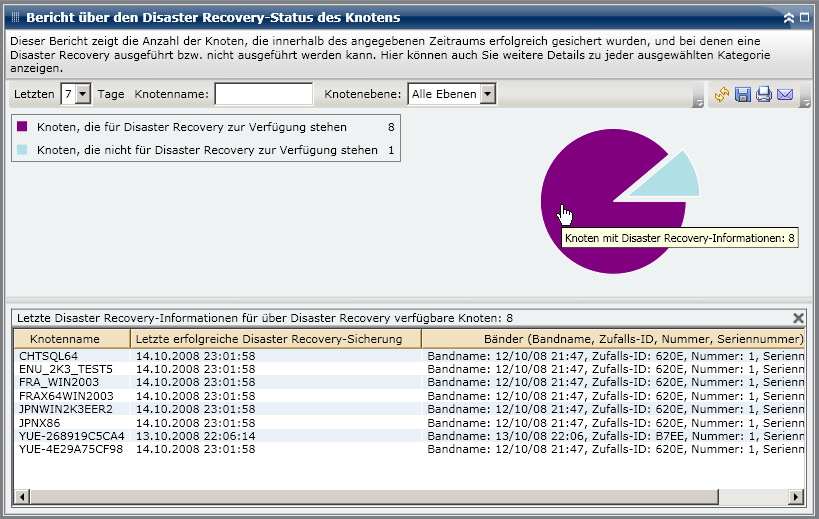Viewport: 819px width, 519px height.
Task: Close the Disaster Recovery details table
Action: [x=798, y=318]
